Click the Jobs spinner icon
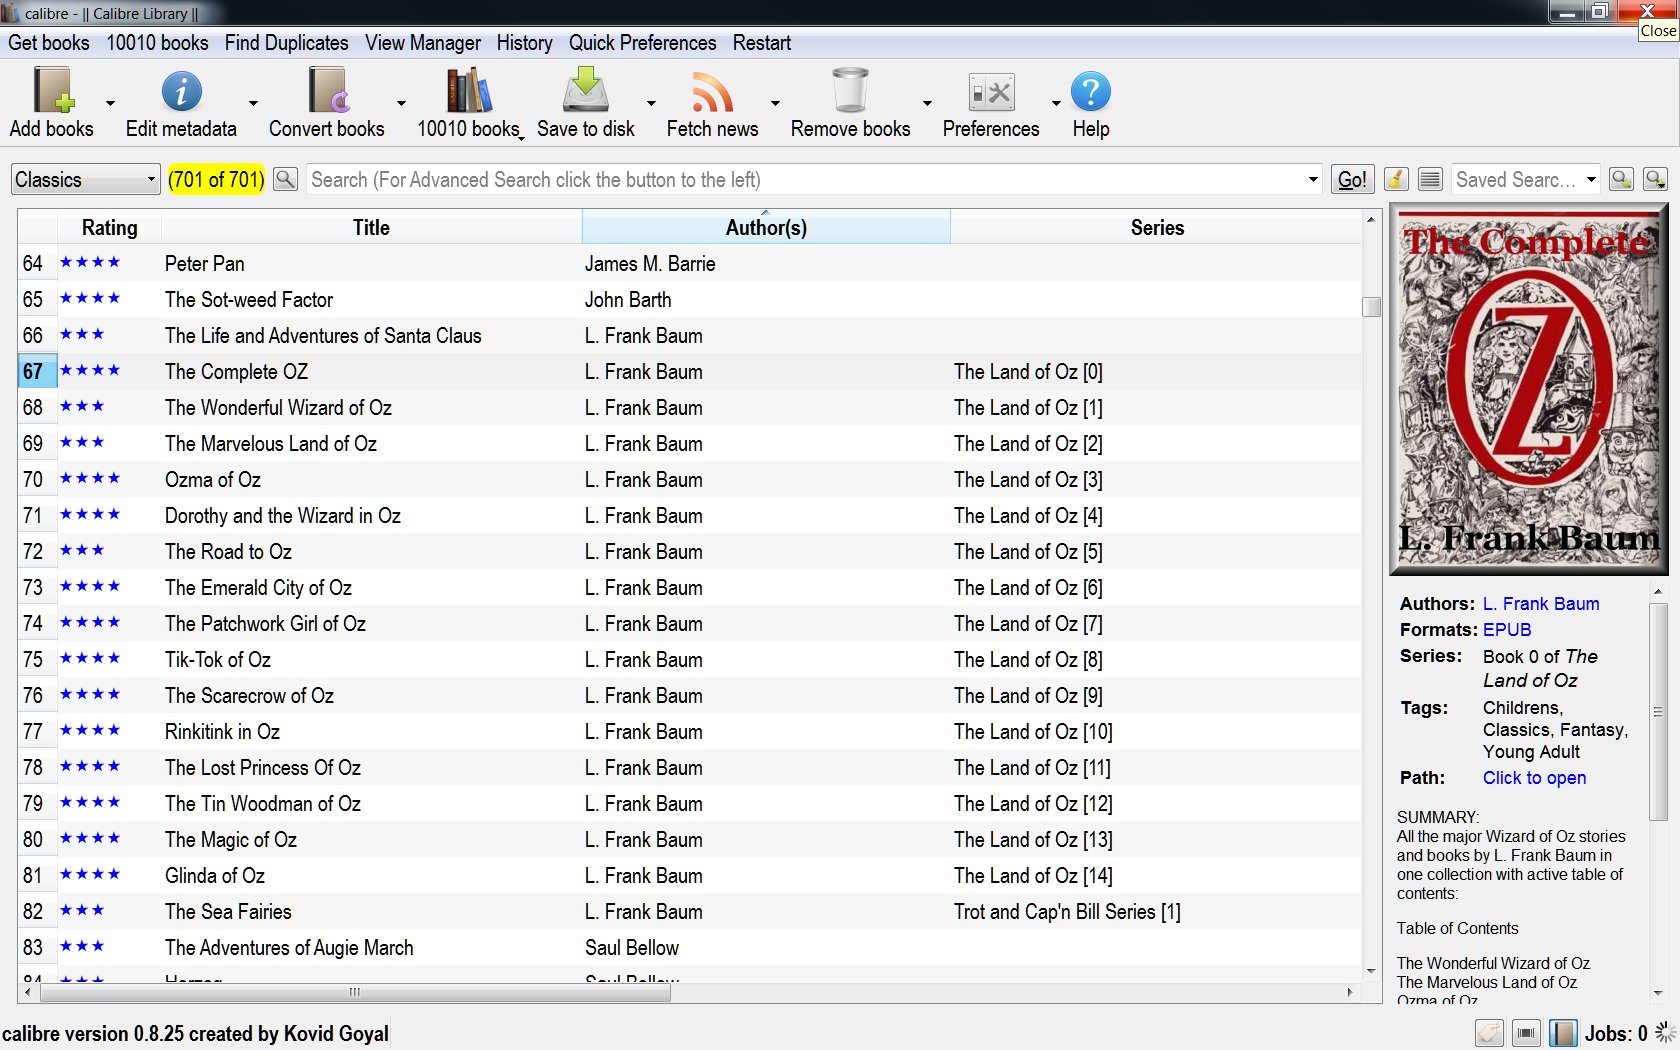 [1665, 1033]
